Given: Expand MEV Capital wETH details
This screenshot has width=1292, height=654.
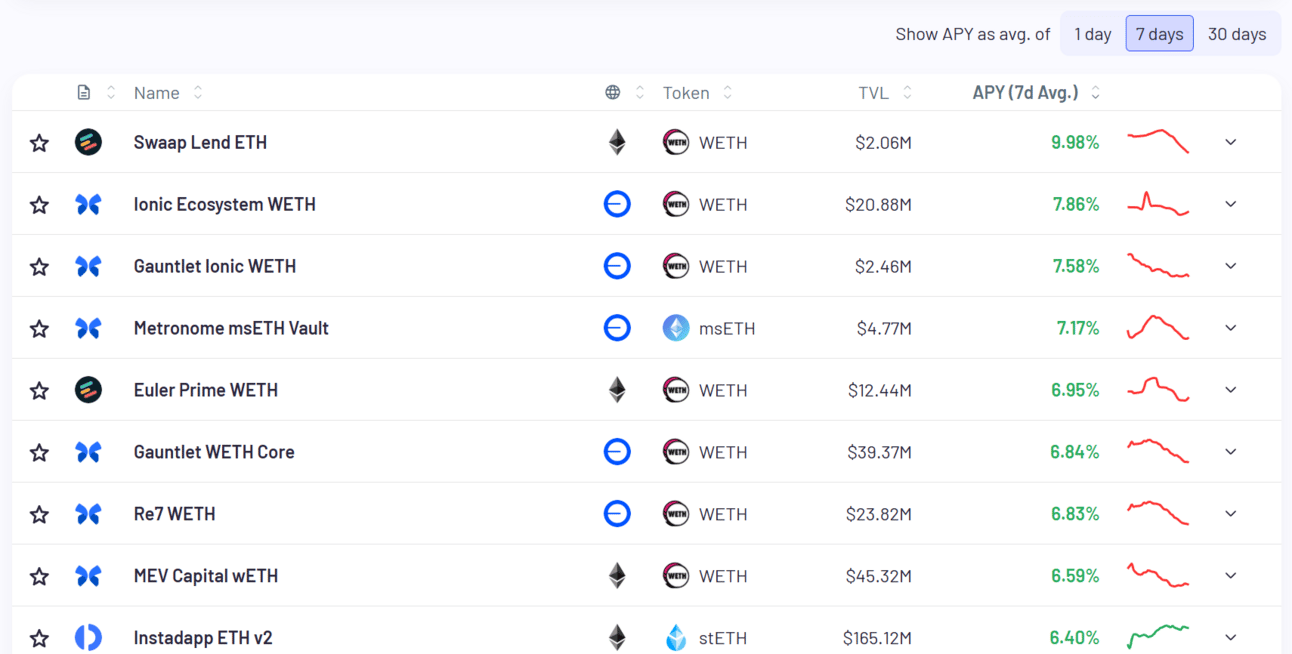Looking at the screenshot, I should click(x=1231, y=576).
